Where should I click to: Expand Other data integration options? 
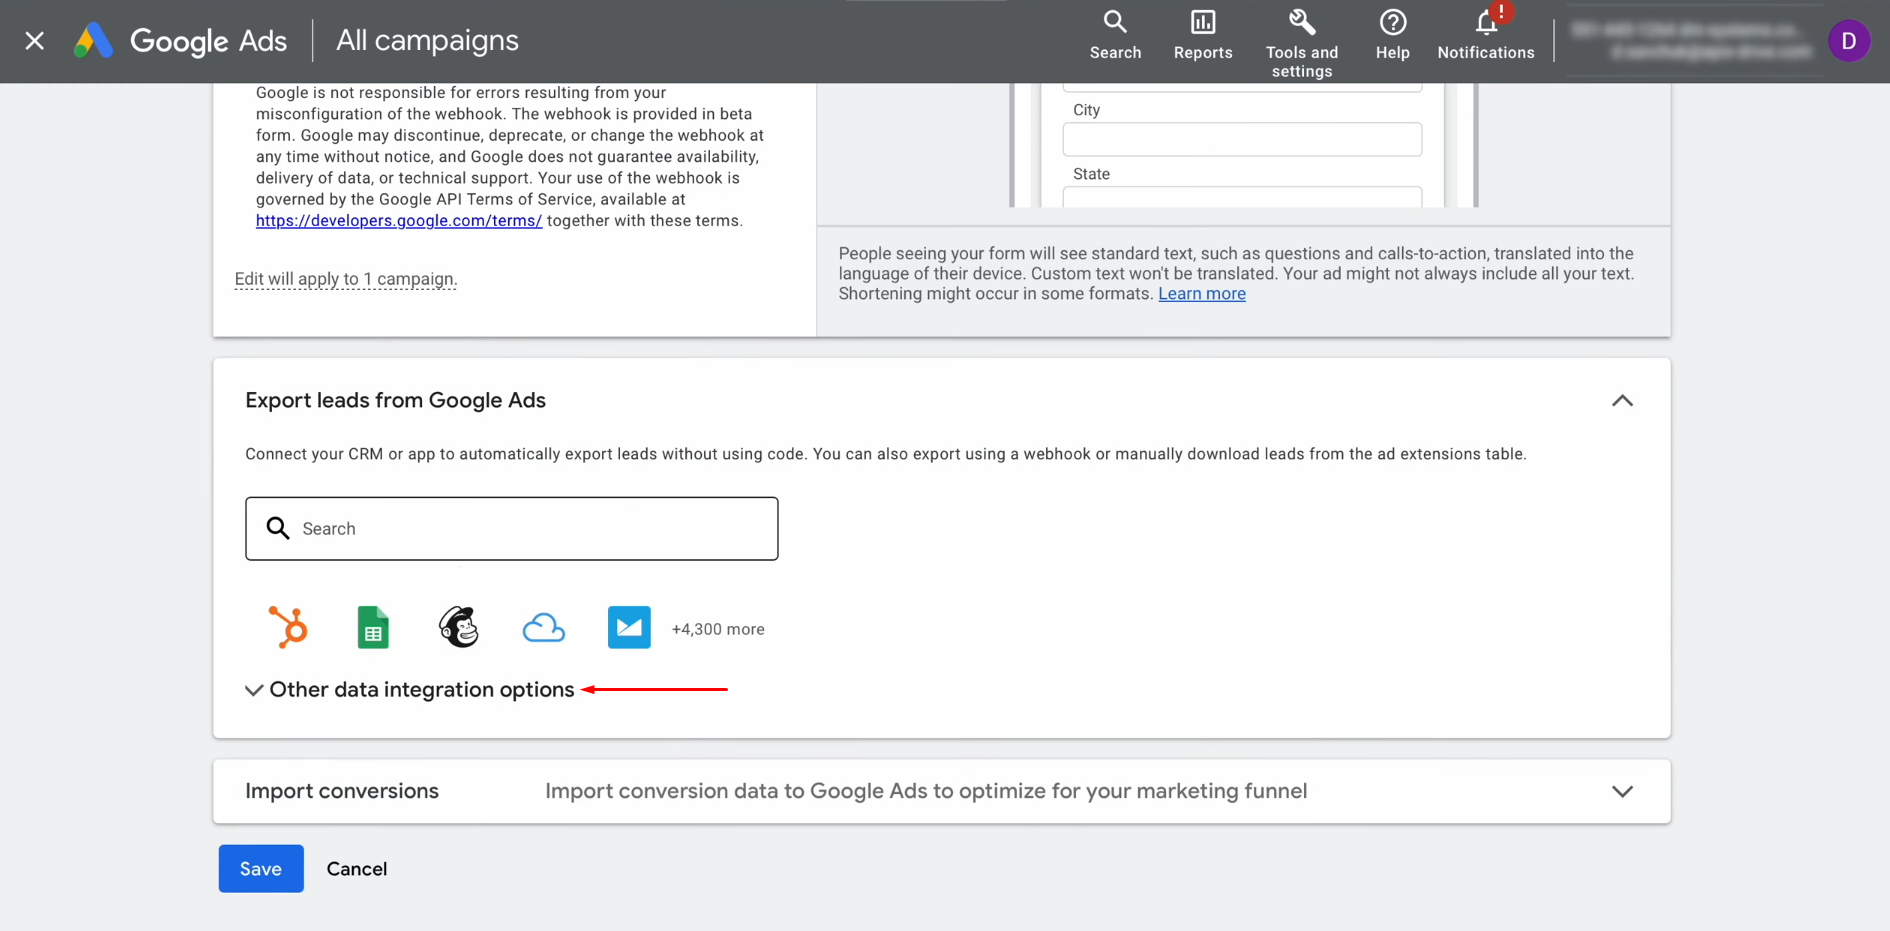tap(410, 690)
